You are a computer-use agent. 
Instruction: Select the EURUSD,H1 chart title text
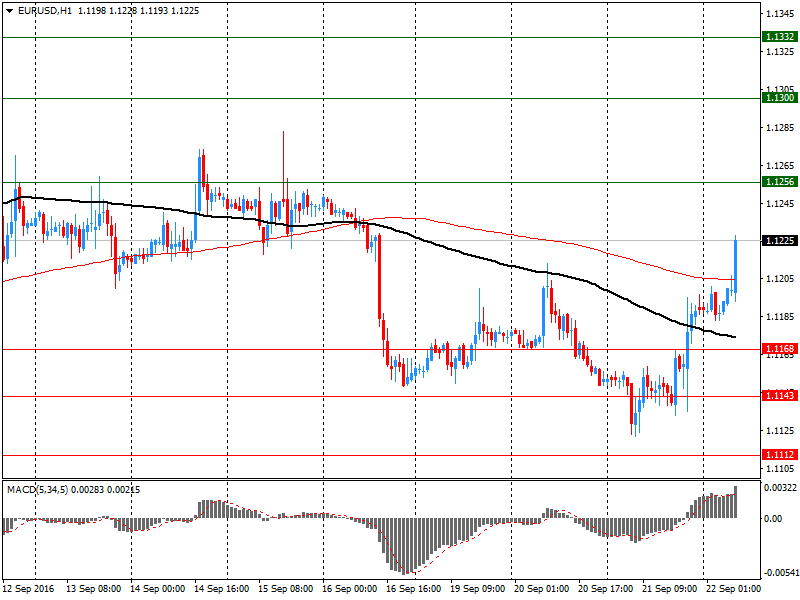(45, 11)
